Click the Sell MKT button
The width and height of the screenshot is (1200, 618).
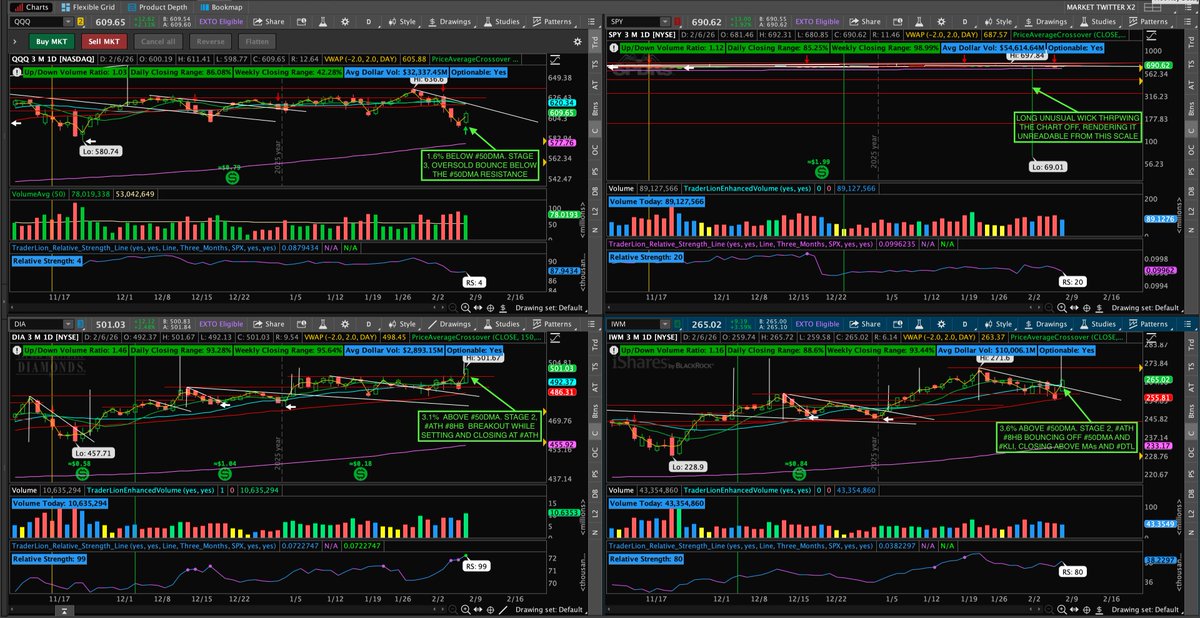[104, 42]
